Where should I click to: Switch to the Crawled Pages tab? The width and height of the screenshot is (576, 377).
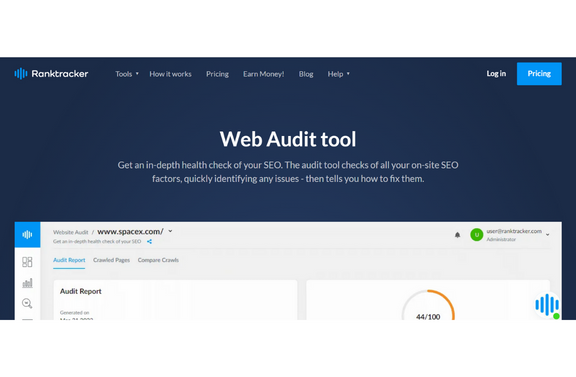click(111, 260)
